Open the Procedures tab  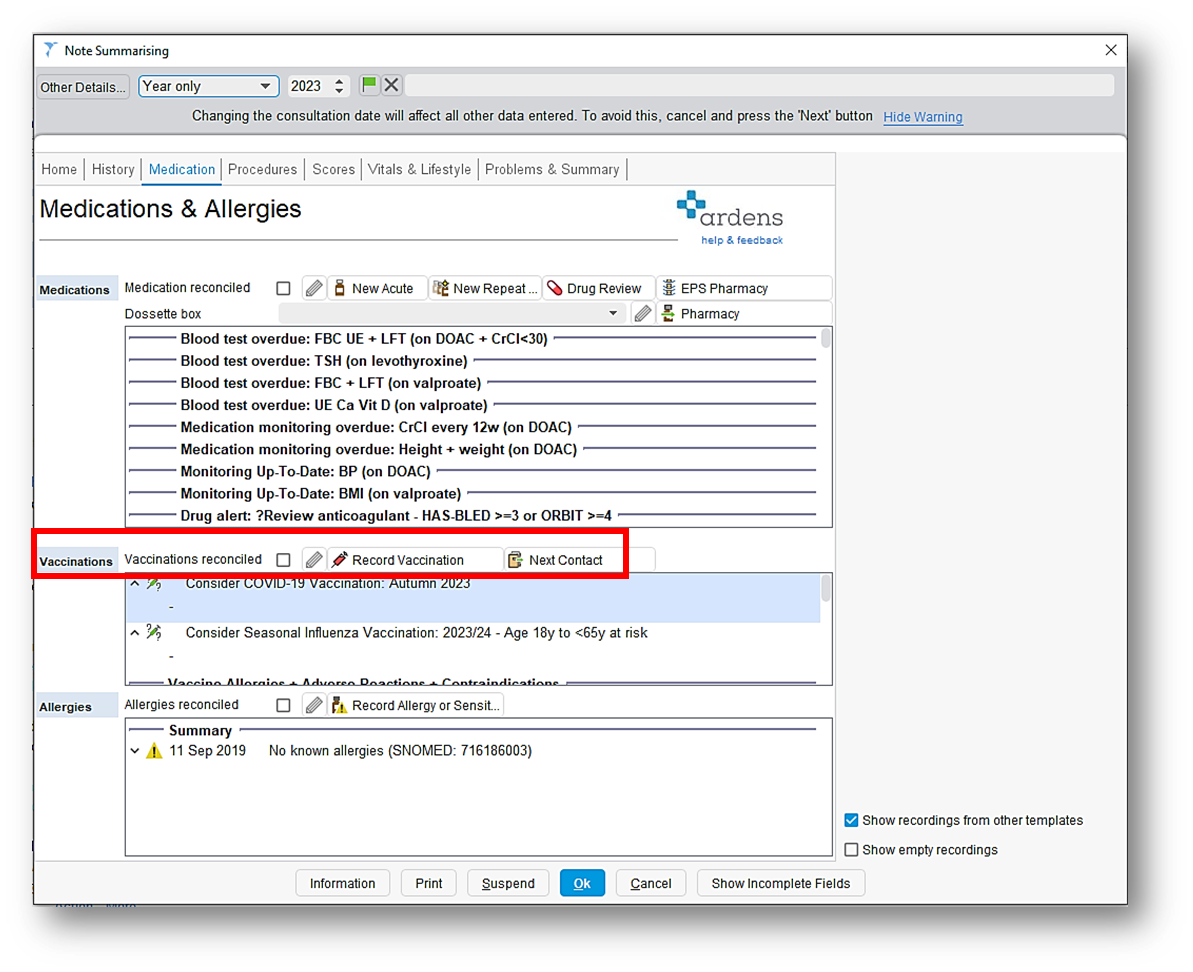click(x=262, y=169)
